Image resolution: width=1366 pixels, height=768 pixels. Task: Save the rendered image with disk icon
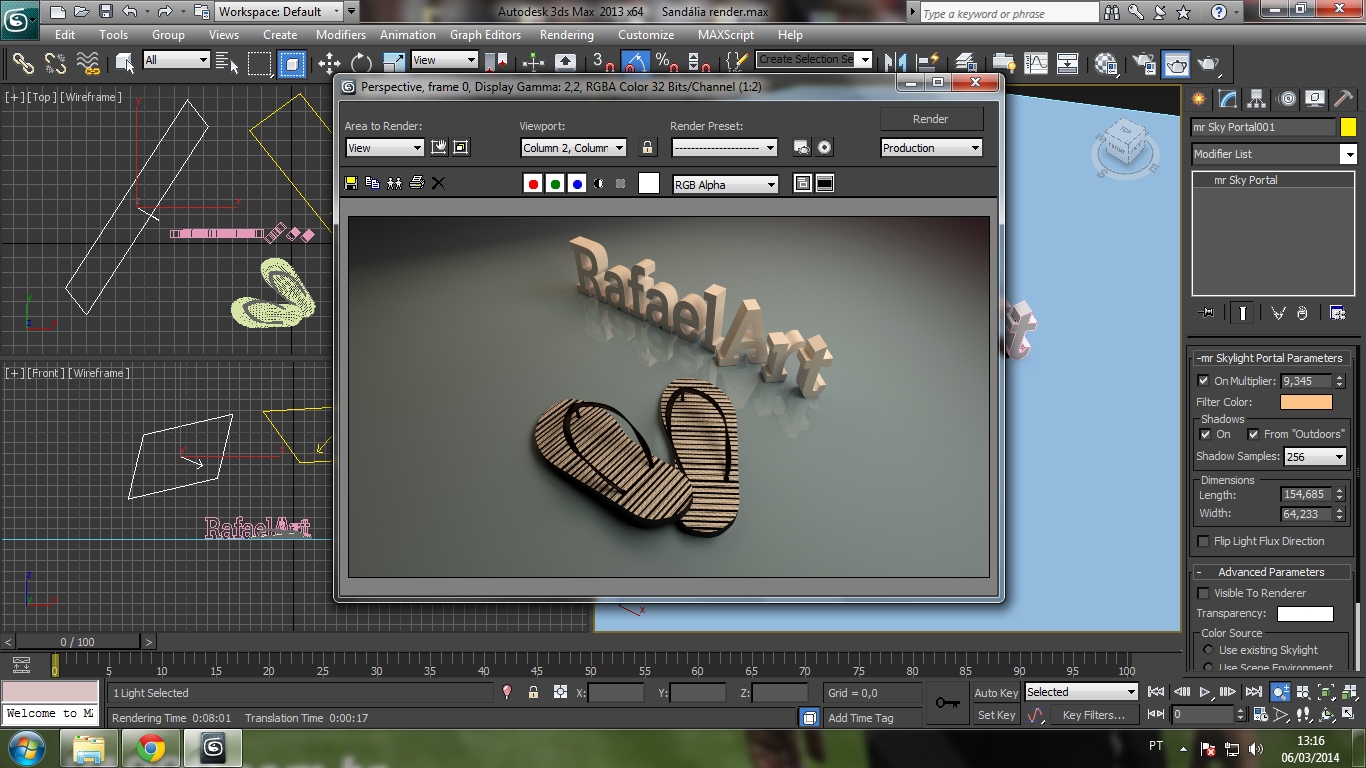pos(351,184)
